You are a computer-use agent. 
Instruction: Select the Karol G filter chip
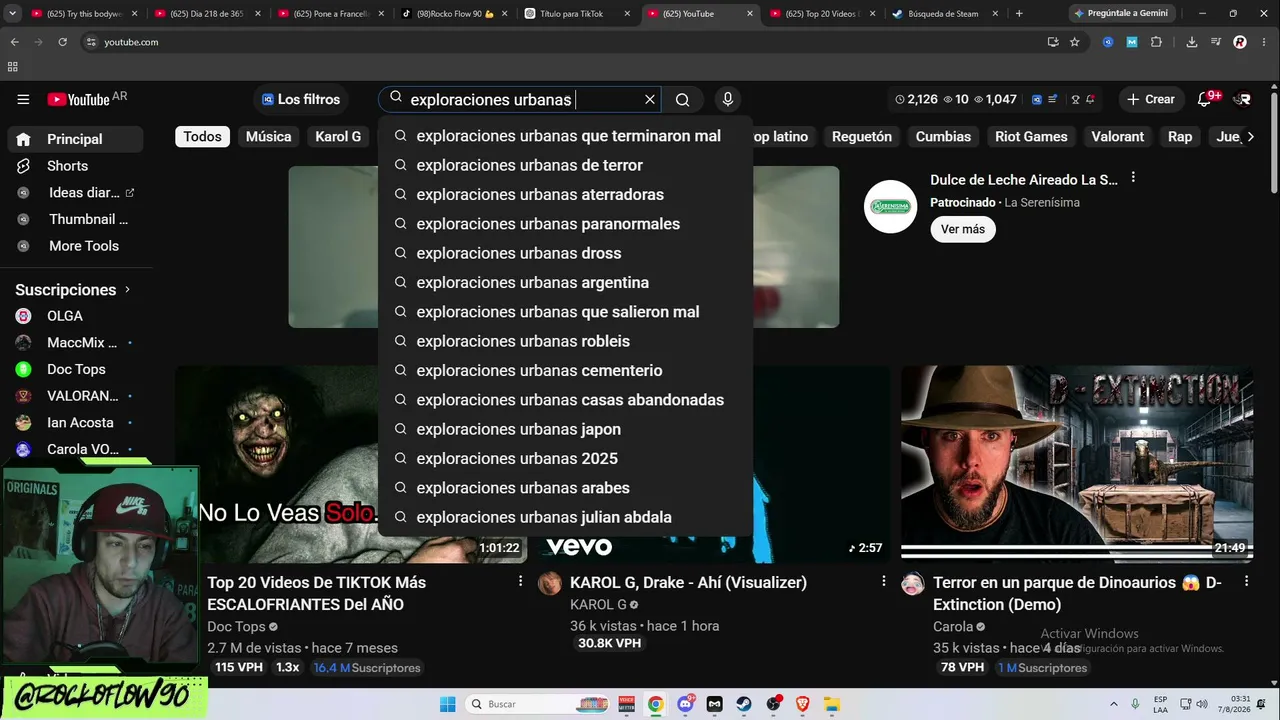pyautogui.click(x=338, y=137)
